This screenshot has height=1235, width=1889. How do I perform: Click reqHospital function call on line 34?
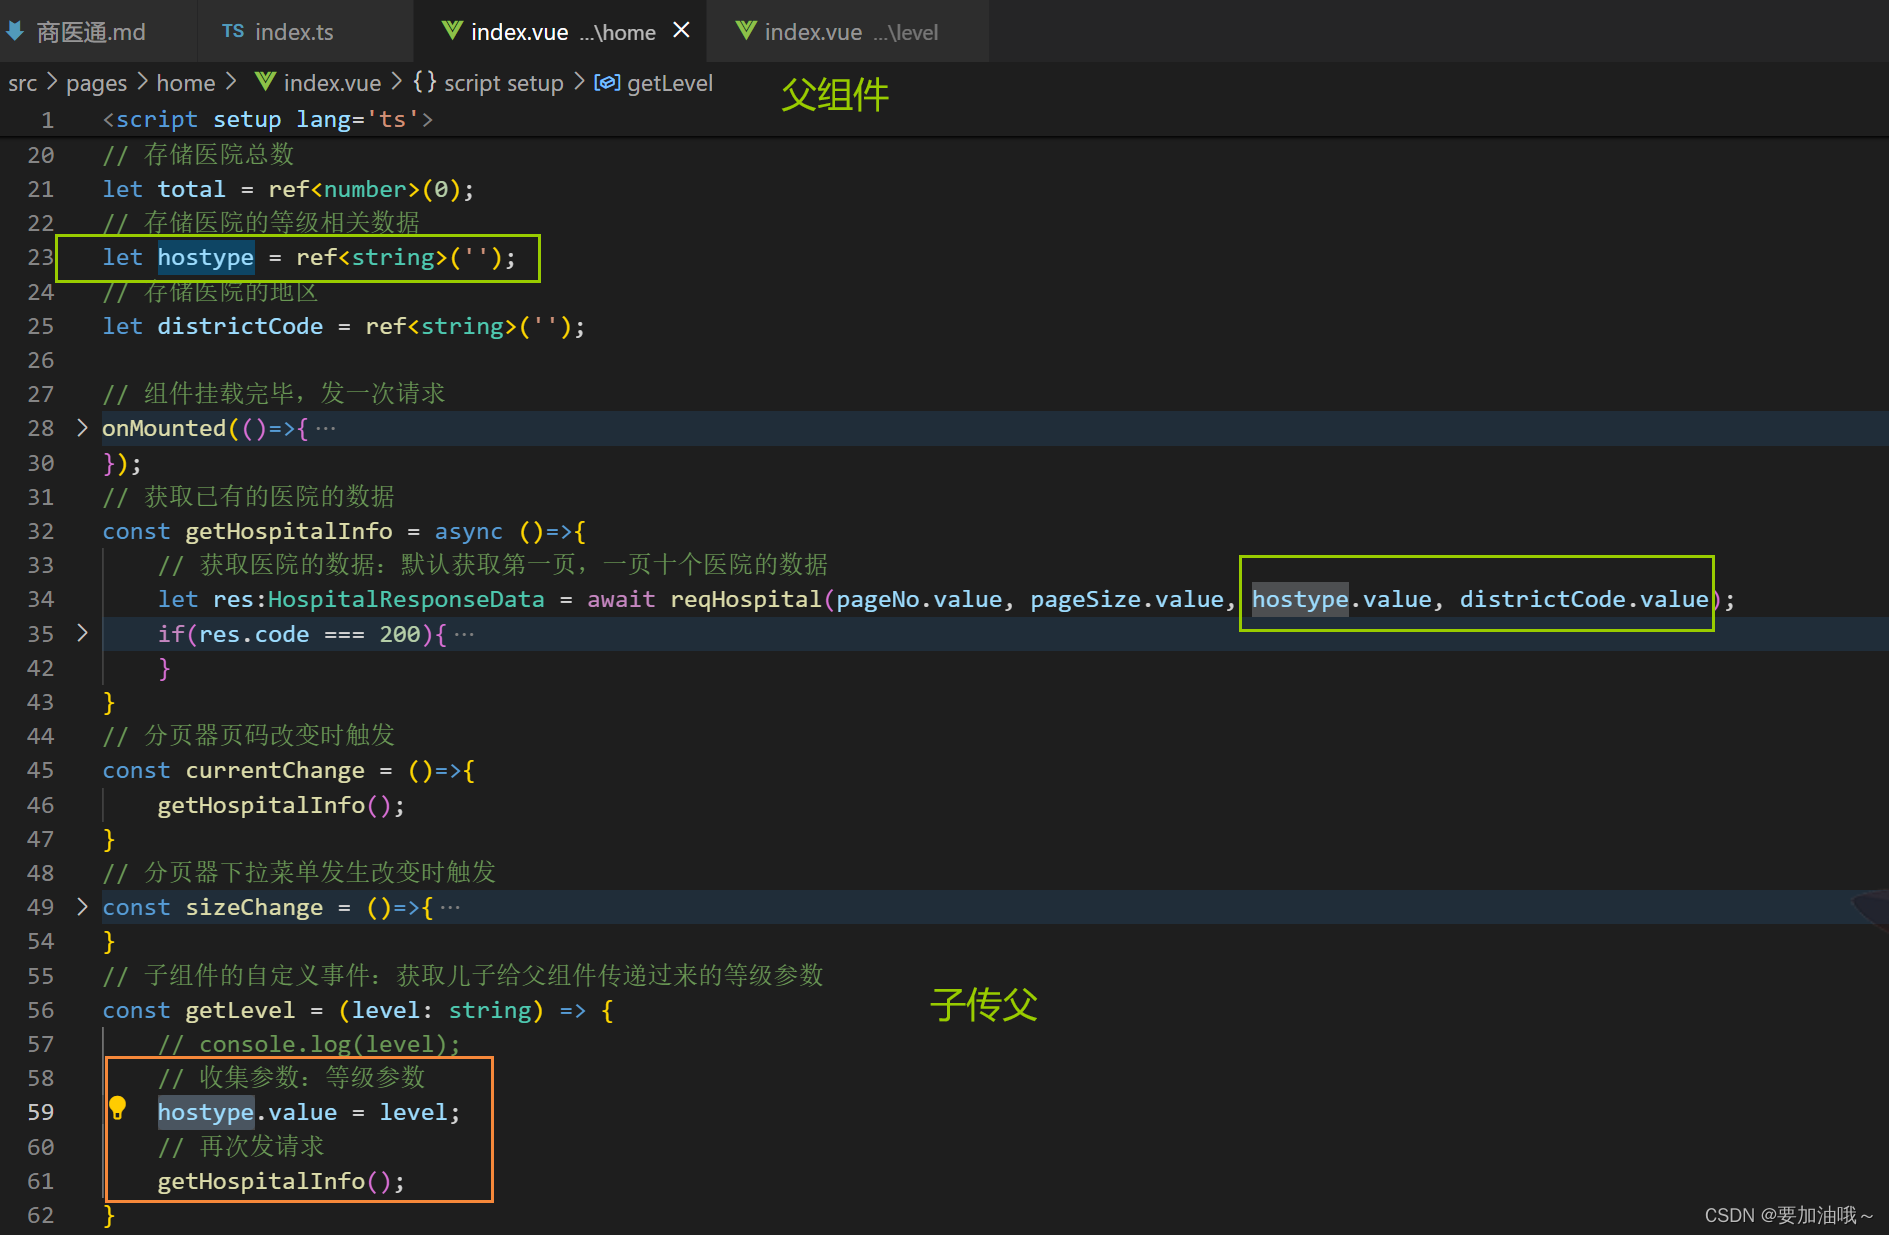point(745,599)
